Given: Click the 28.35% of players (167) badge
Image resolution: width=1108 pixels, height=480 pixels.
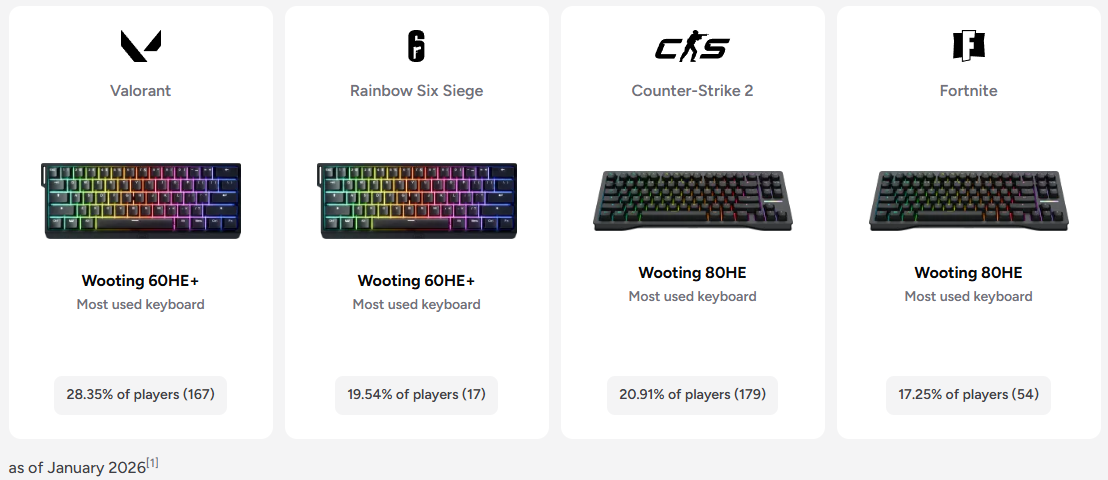Looking at the screenshot, I should [x=140, y=395].
